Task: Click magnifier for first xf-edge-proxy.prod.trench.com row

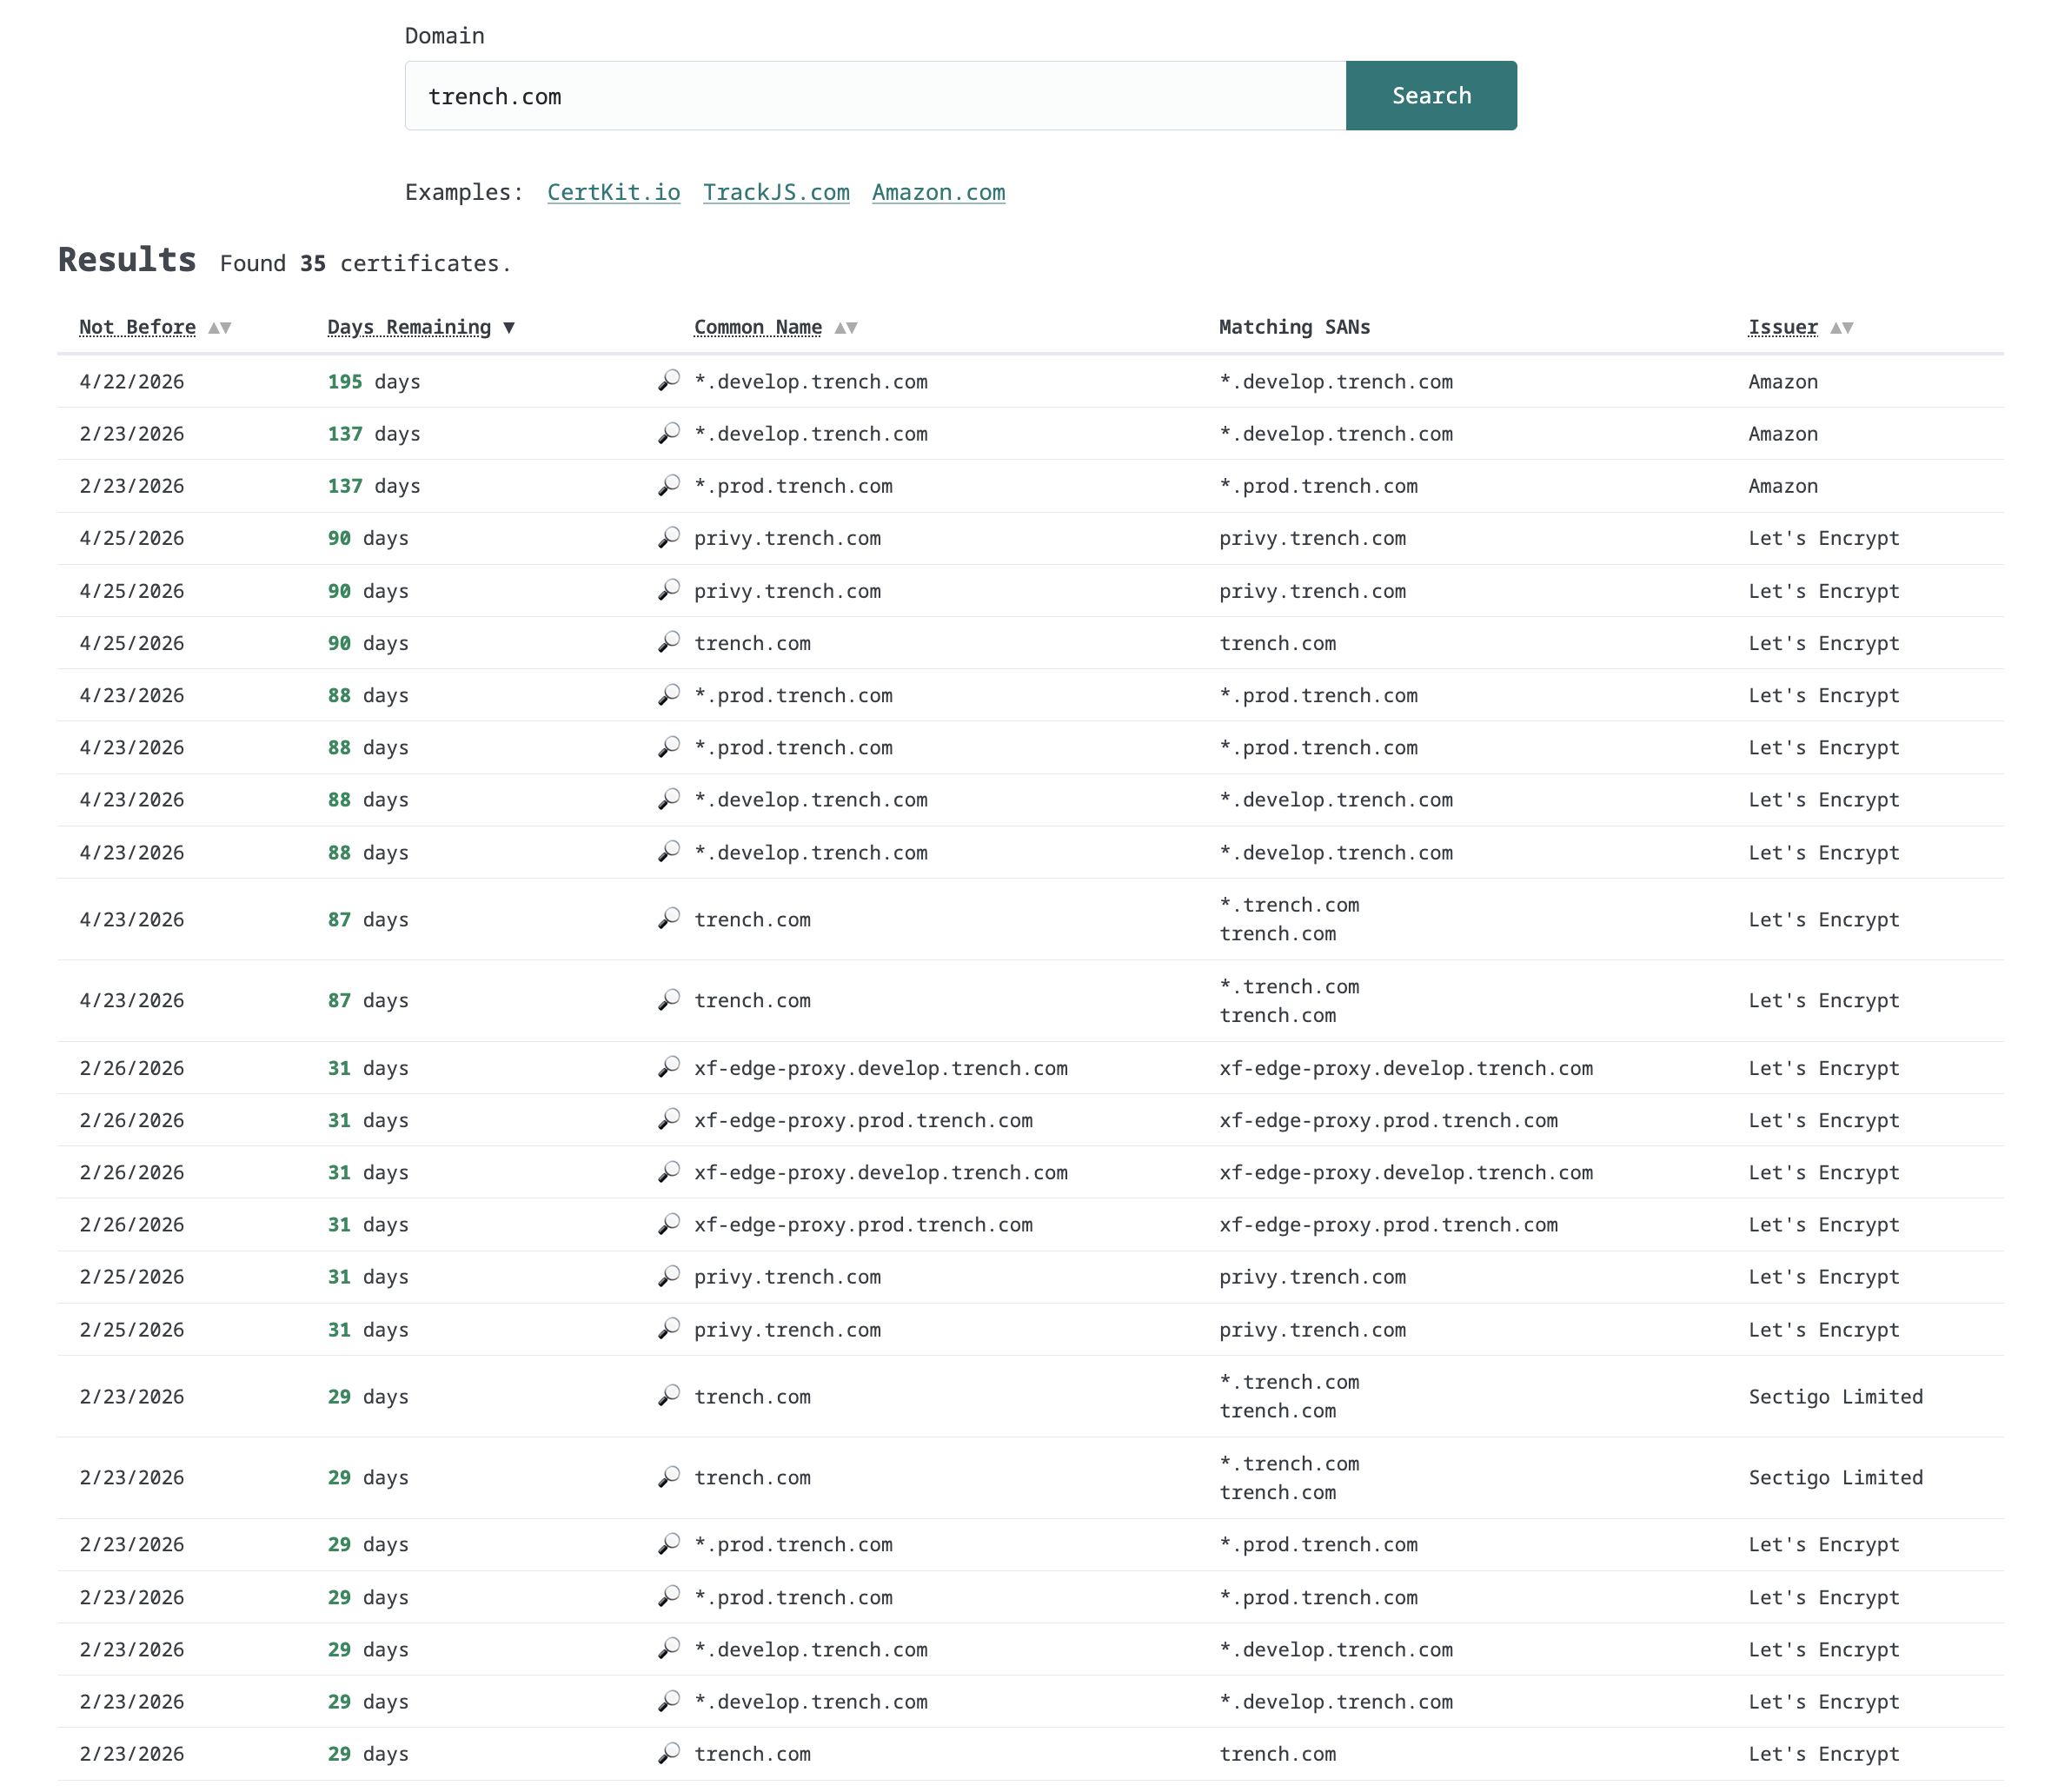Action: click(x=668, y=1120)
